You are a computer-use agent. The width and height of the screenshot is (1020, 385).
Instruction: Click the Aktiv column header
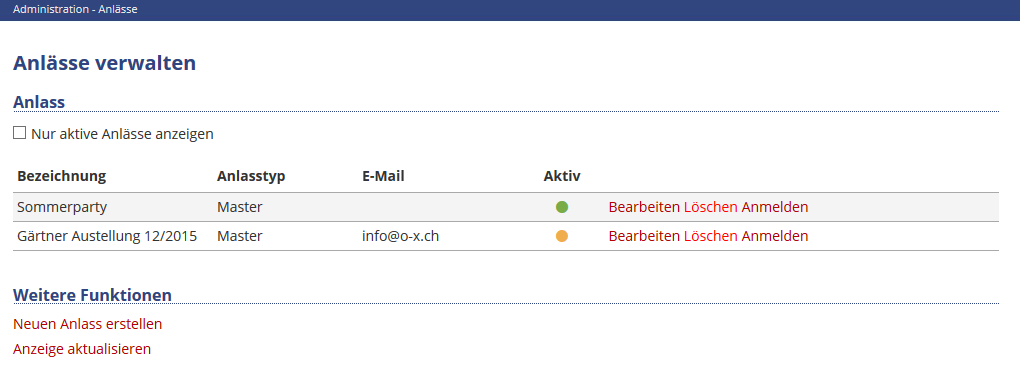[562, 176]
